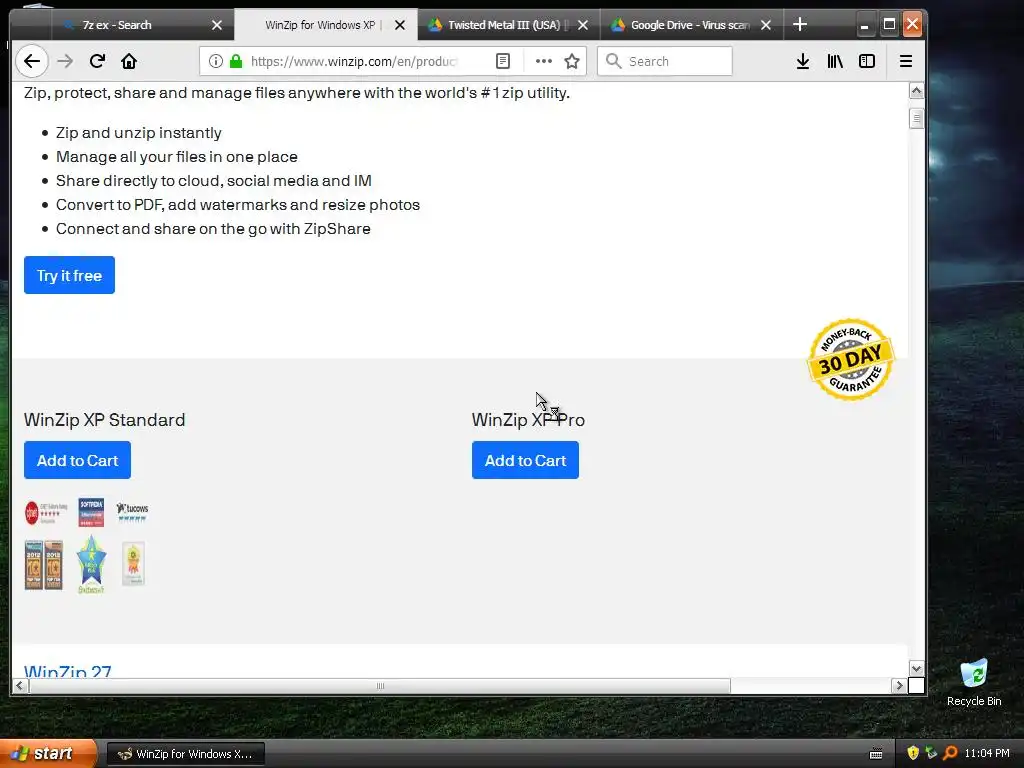Screen dimensions: 1024x768
Task: Click the horizontal scrollbar left arrow
Action: (20, 686)
